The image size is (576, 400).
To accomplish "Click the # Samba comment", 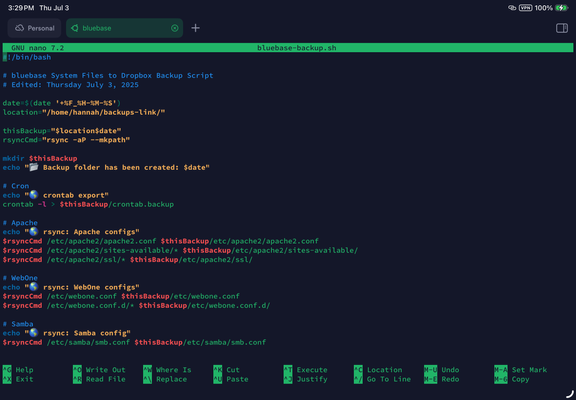I will point(18,324).
